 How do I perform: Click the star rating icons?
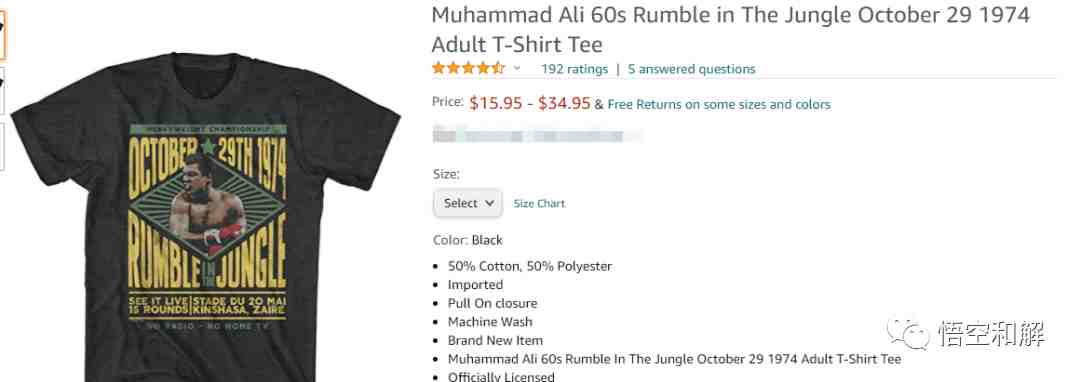468,68
